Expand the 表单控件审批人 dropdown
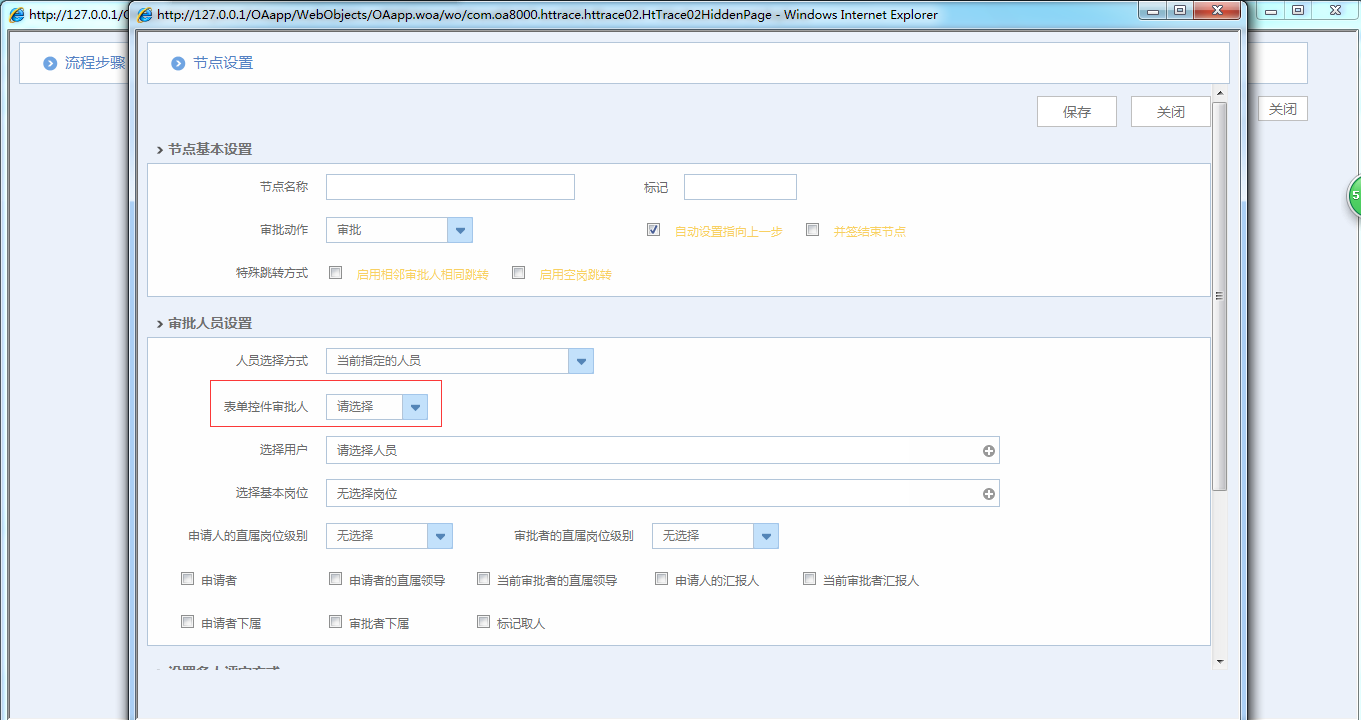 click(x=415, y=407)
